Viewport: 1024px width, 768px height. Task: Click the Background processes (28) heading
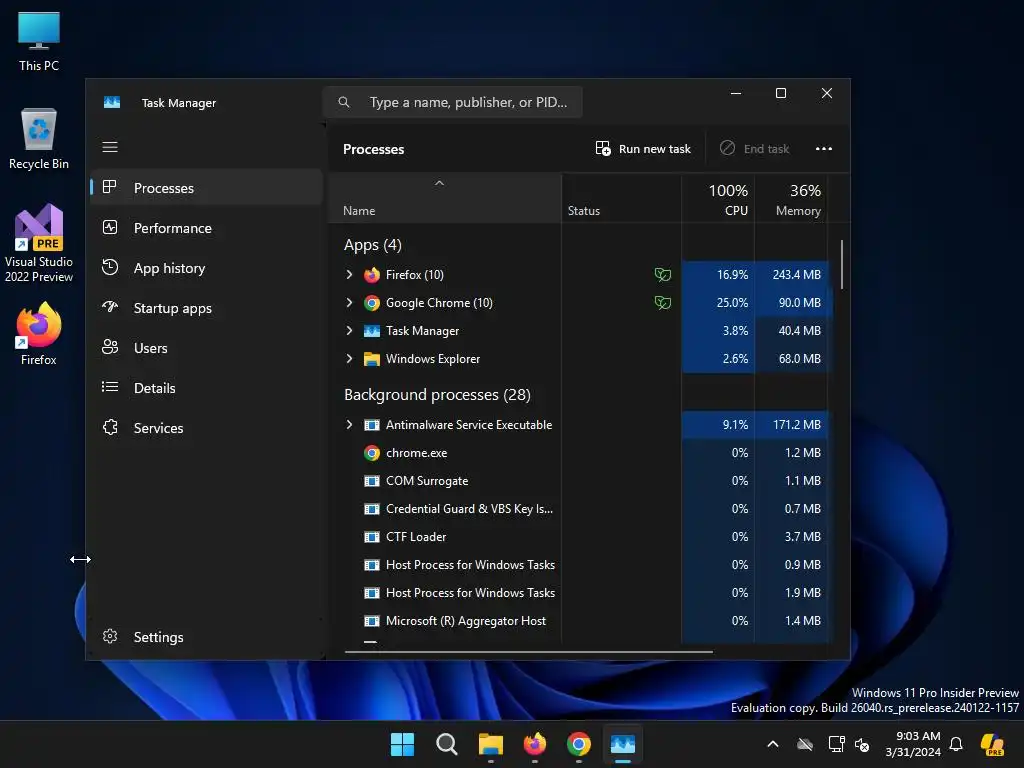click(437, 394)
